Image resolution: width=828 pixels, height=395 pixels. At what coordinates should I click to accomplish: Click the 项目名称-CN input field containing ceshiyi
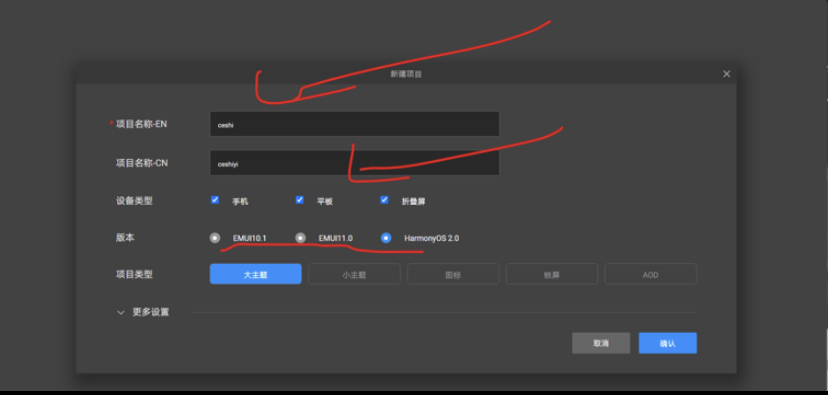tap(354, 163)
